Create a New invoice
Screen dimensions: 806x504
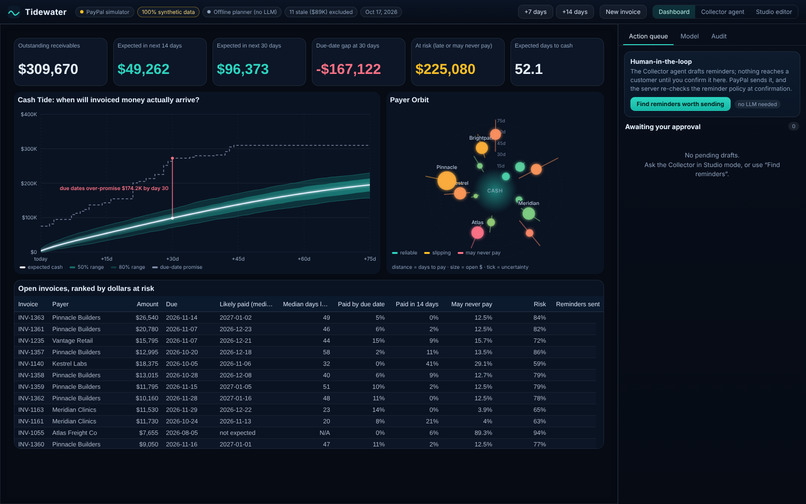click(x=622, y=12)
